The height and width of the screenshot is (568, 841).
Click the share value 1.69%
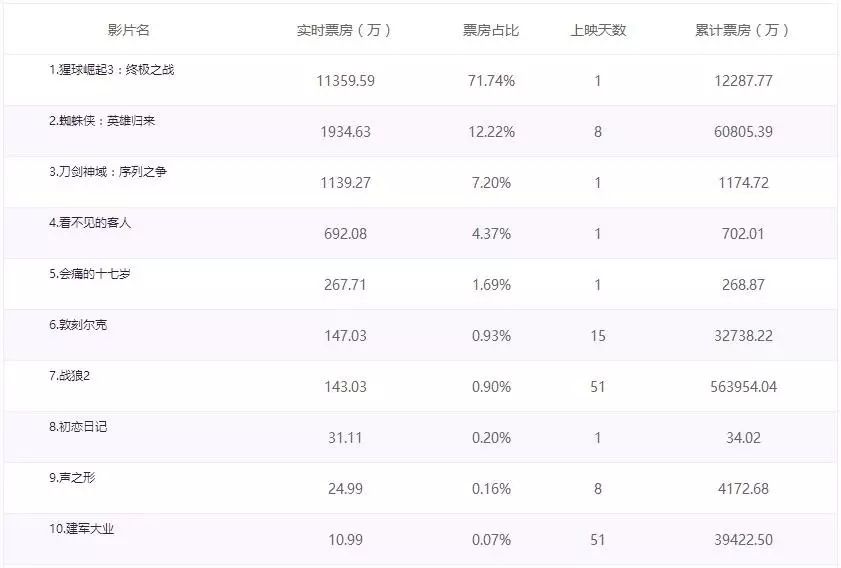click(491, 285)
